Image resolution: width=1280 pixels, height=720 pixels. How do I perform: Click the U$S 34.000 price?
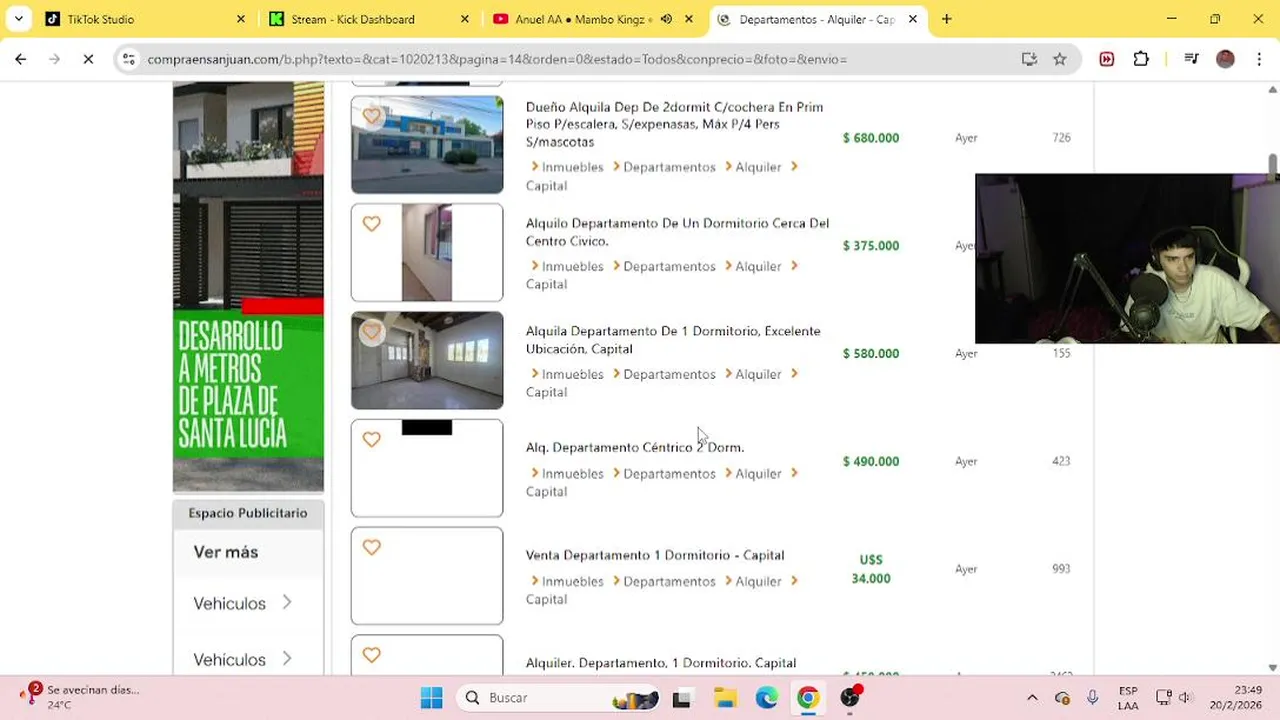(871, 569)
